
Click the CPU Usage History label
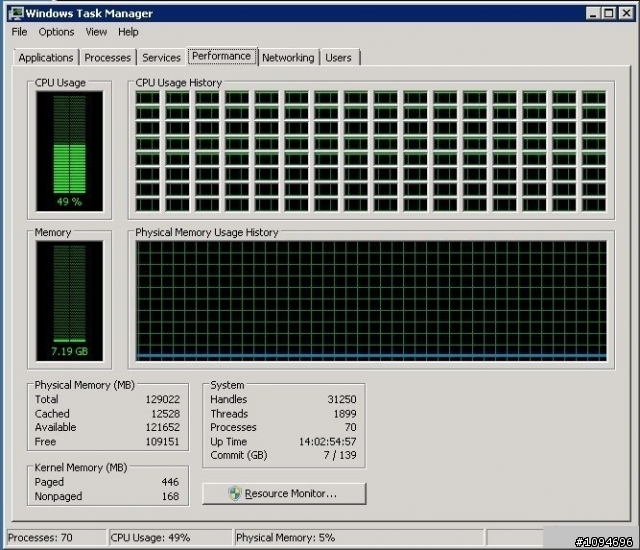(x=179, y=82)
